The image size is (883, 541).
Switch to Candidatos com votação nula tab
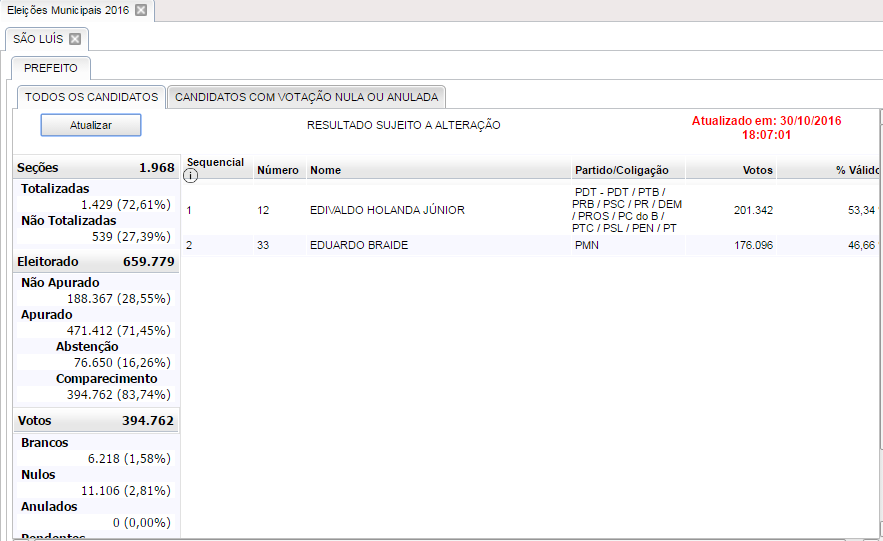click(306, 97)
